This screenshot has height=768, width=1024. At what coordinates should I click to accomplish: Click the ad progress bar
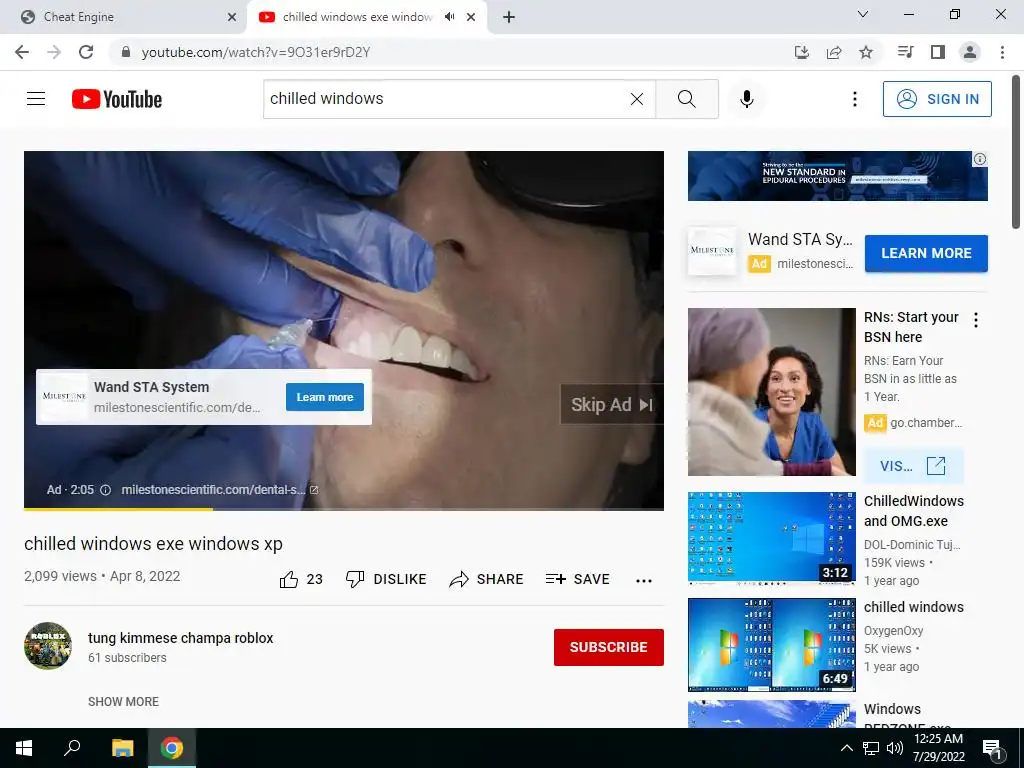click(344, 509)
